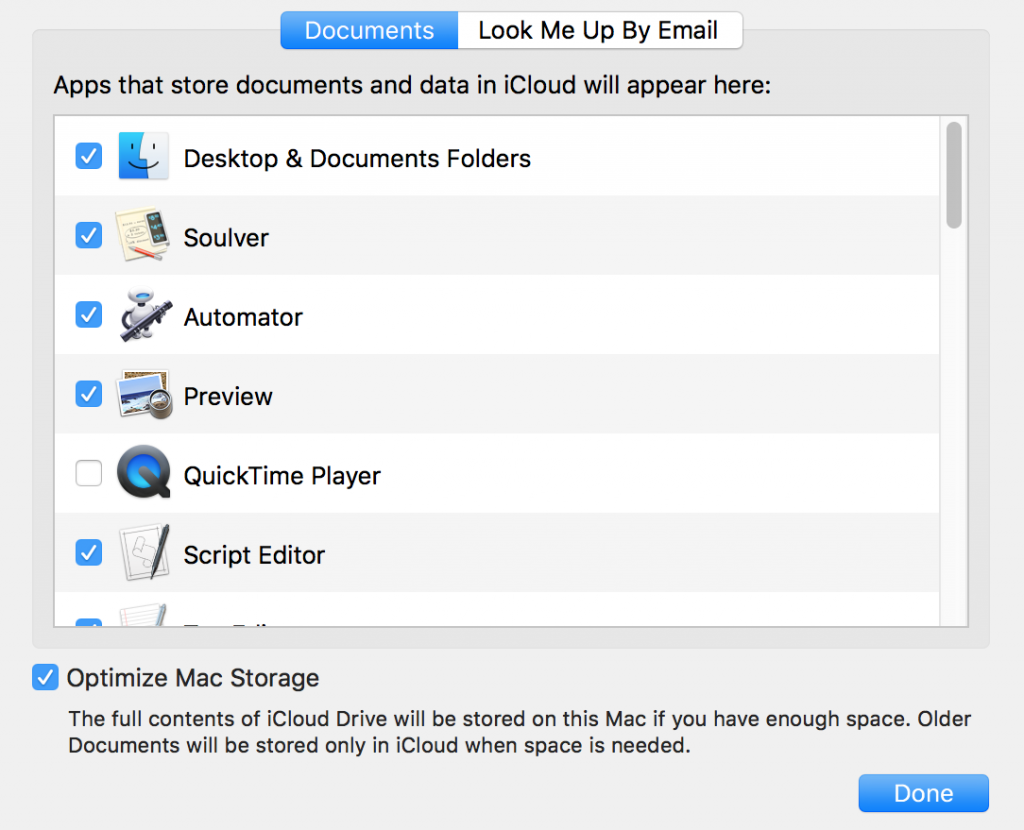Uncheck the Script Editor checkbox
The image size is (1024, 830).
89,552
